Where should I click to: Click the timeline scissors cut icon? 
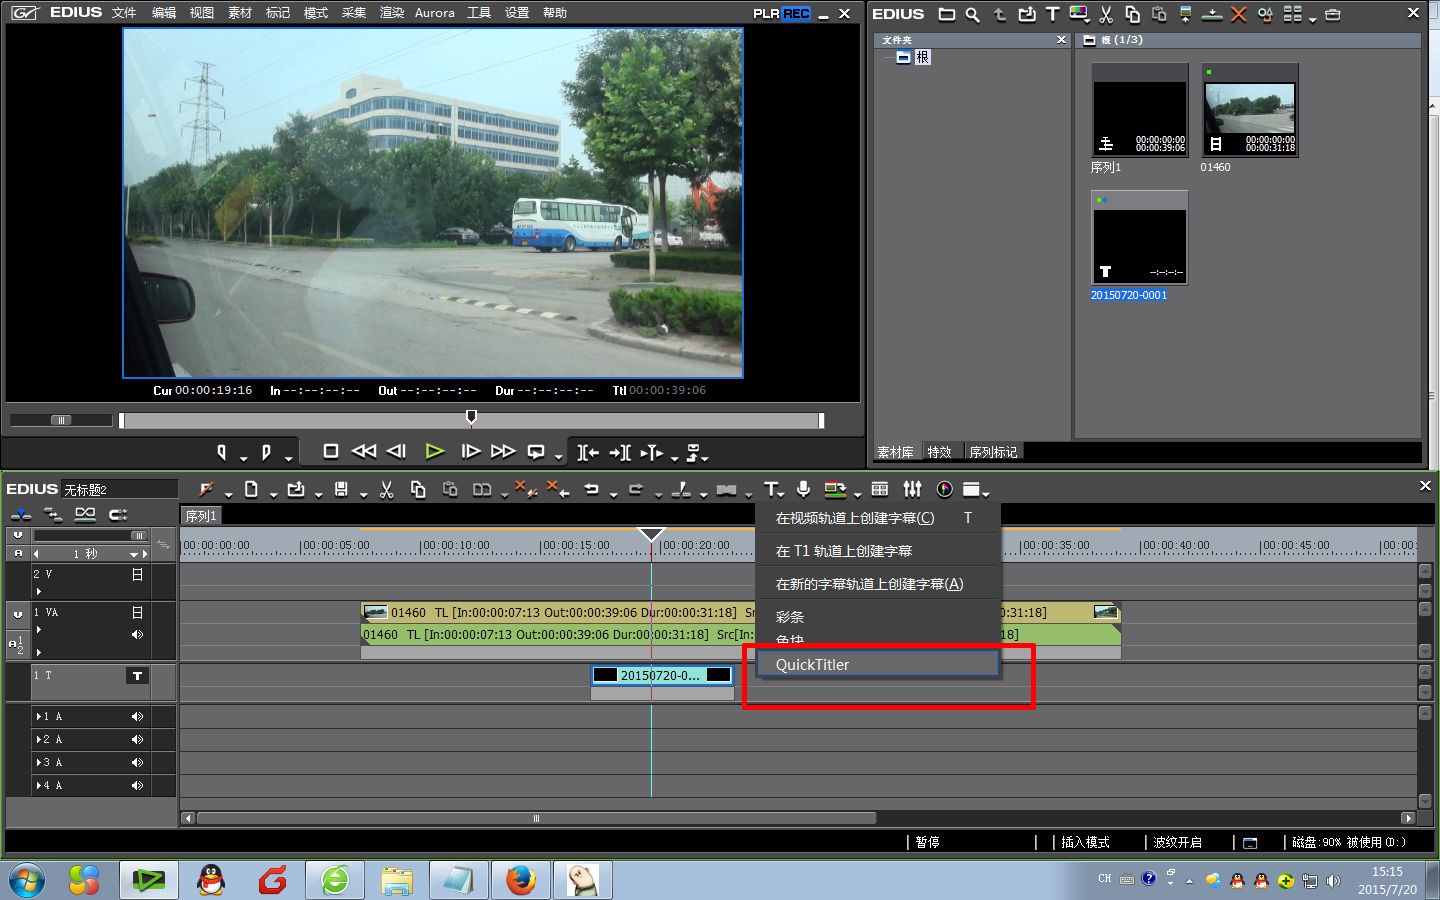point(387,489)
